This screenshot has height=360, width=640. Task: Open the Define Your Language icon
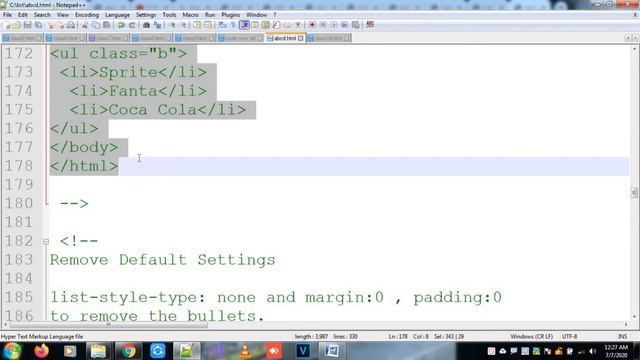[x=255, y=25]
